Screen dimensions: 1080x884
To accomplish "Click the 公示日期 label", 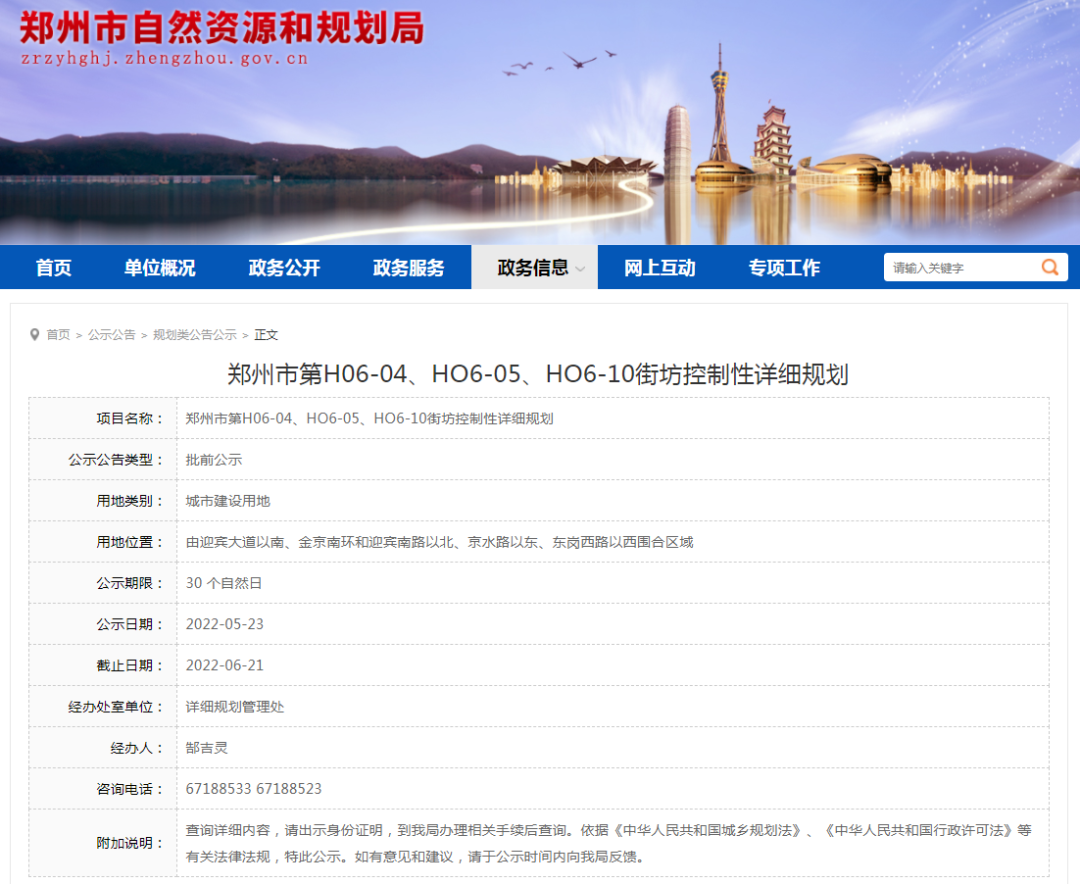I will 130,624.
